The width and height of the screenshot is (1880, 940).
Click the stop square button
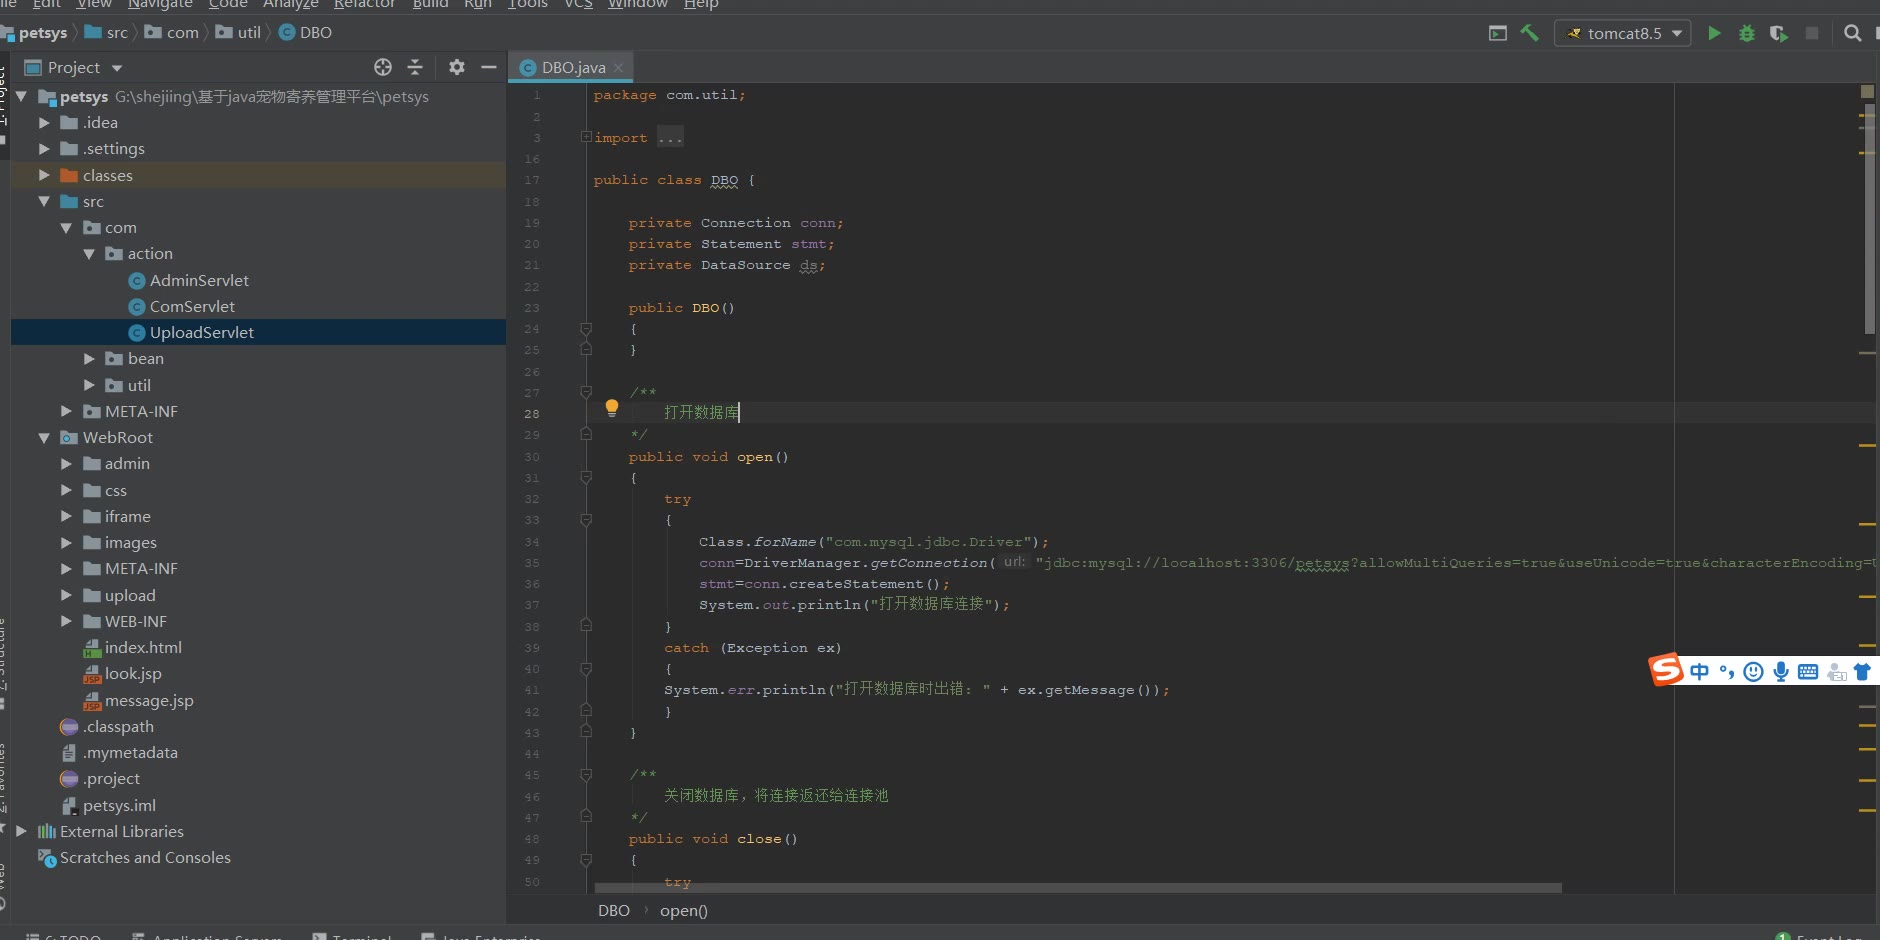click(1811, 33)
